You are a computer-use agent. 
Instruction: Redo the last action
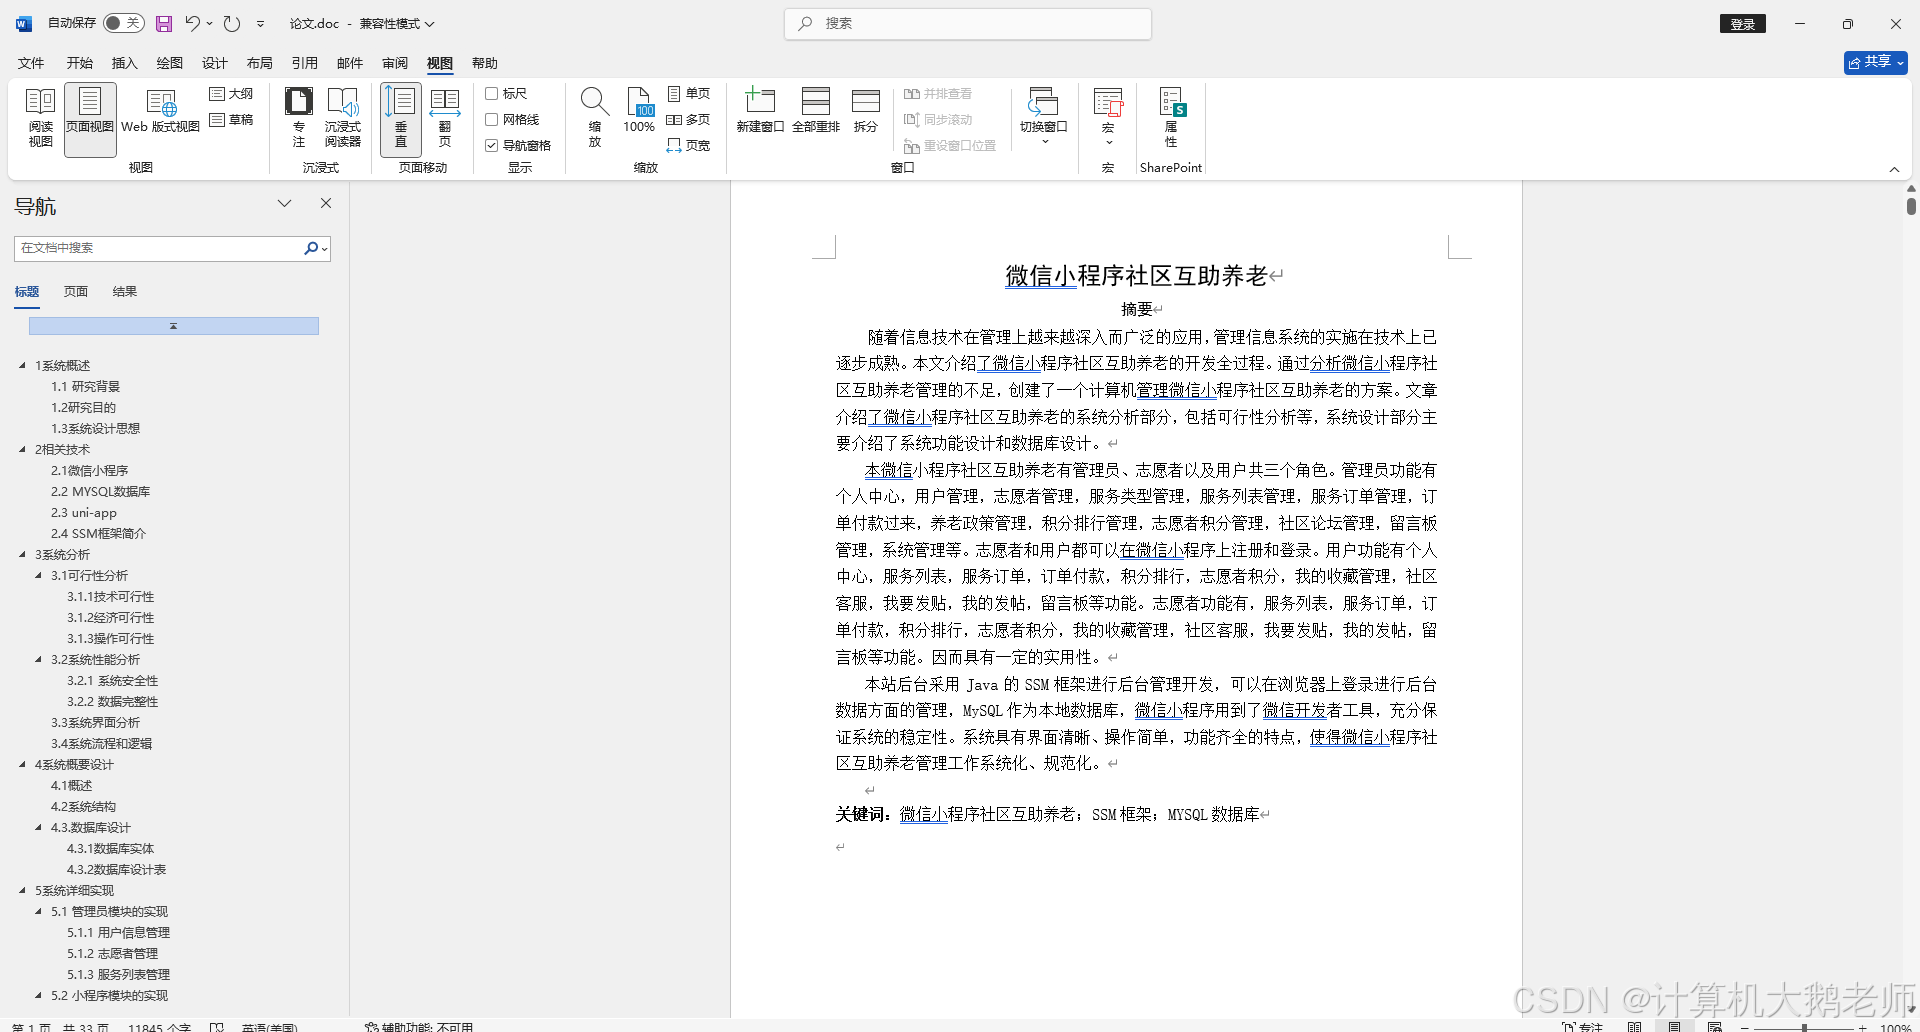232,24
